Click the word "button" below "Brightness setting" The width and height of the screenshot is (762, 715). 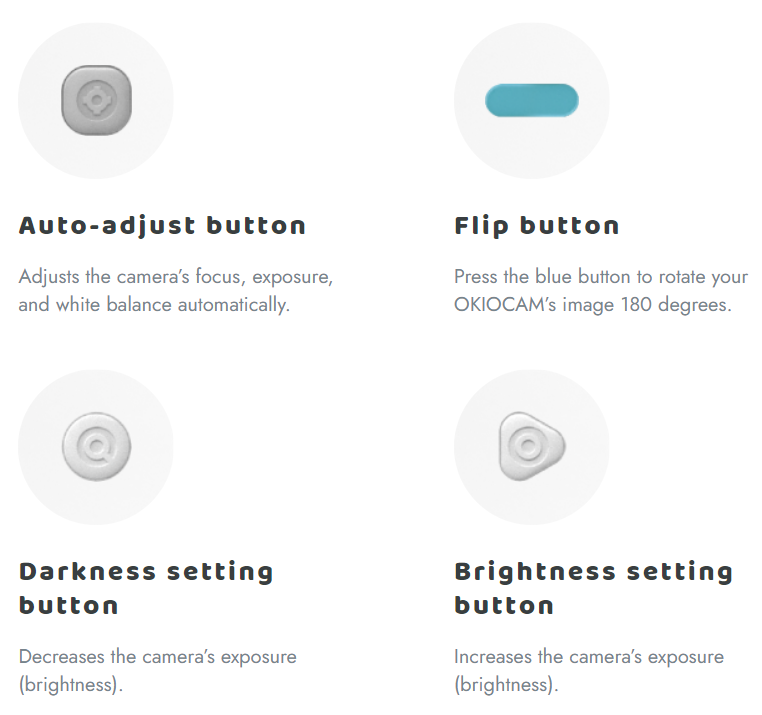504,606
